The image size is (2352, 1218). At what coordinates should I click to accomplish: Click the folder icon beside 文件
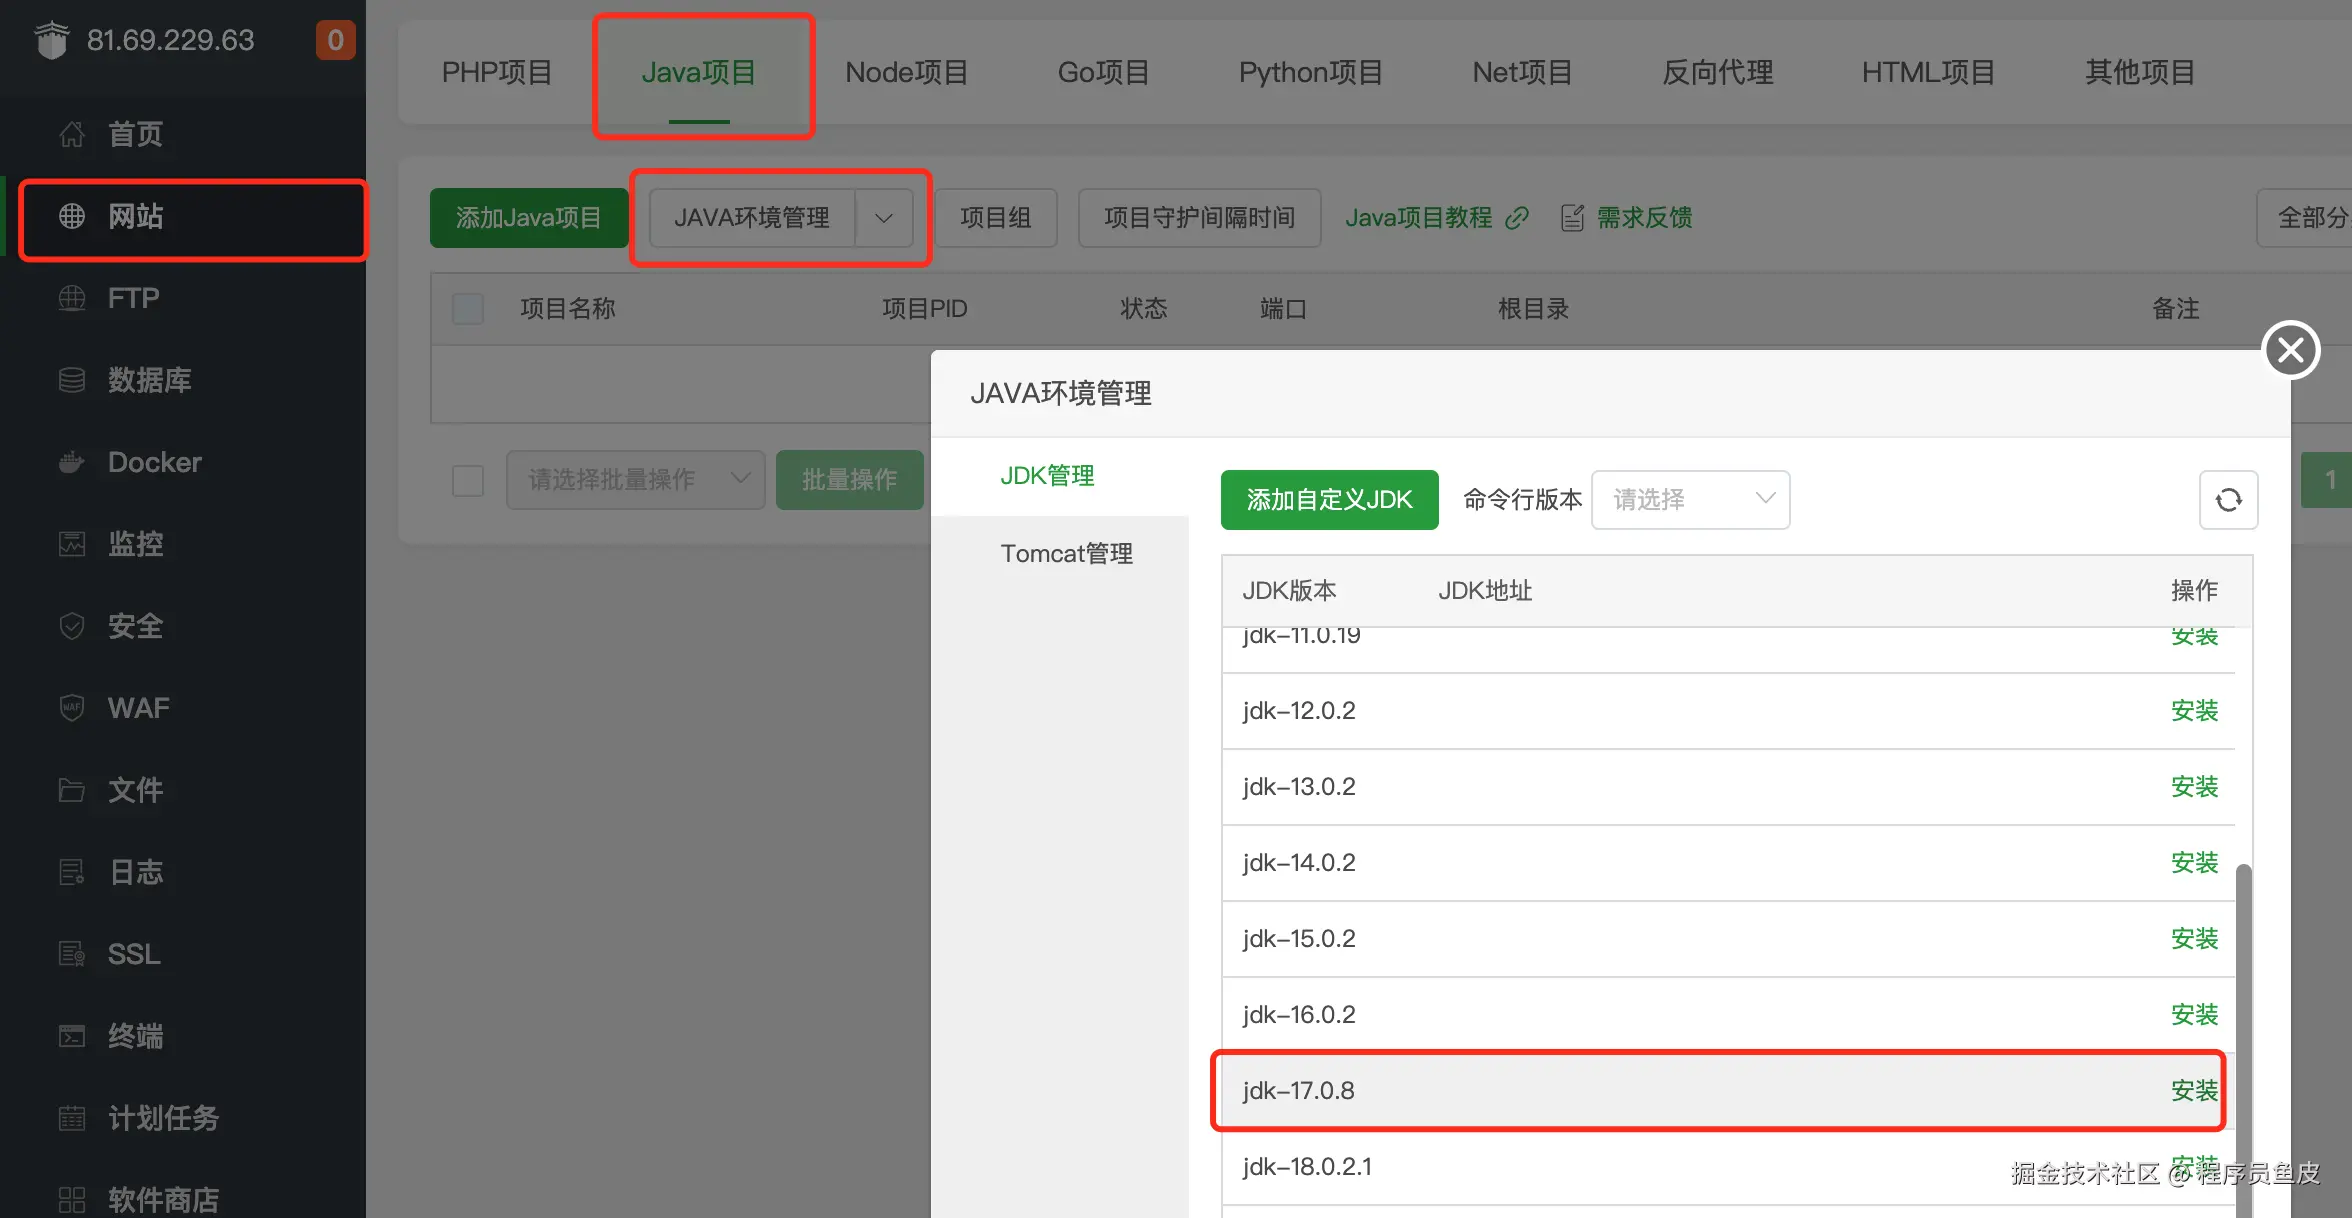(x=72, y=790)
